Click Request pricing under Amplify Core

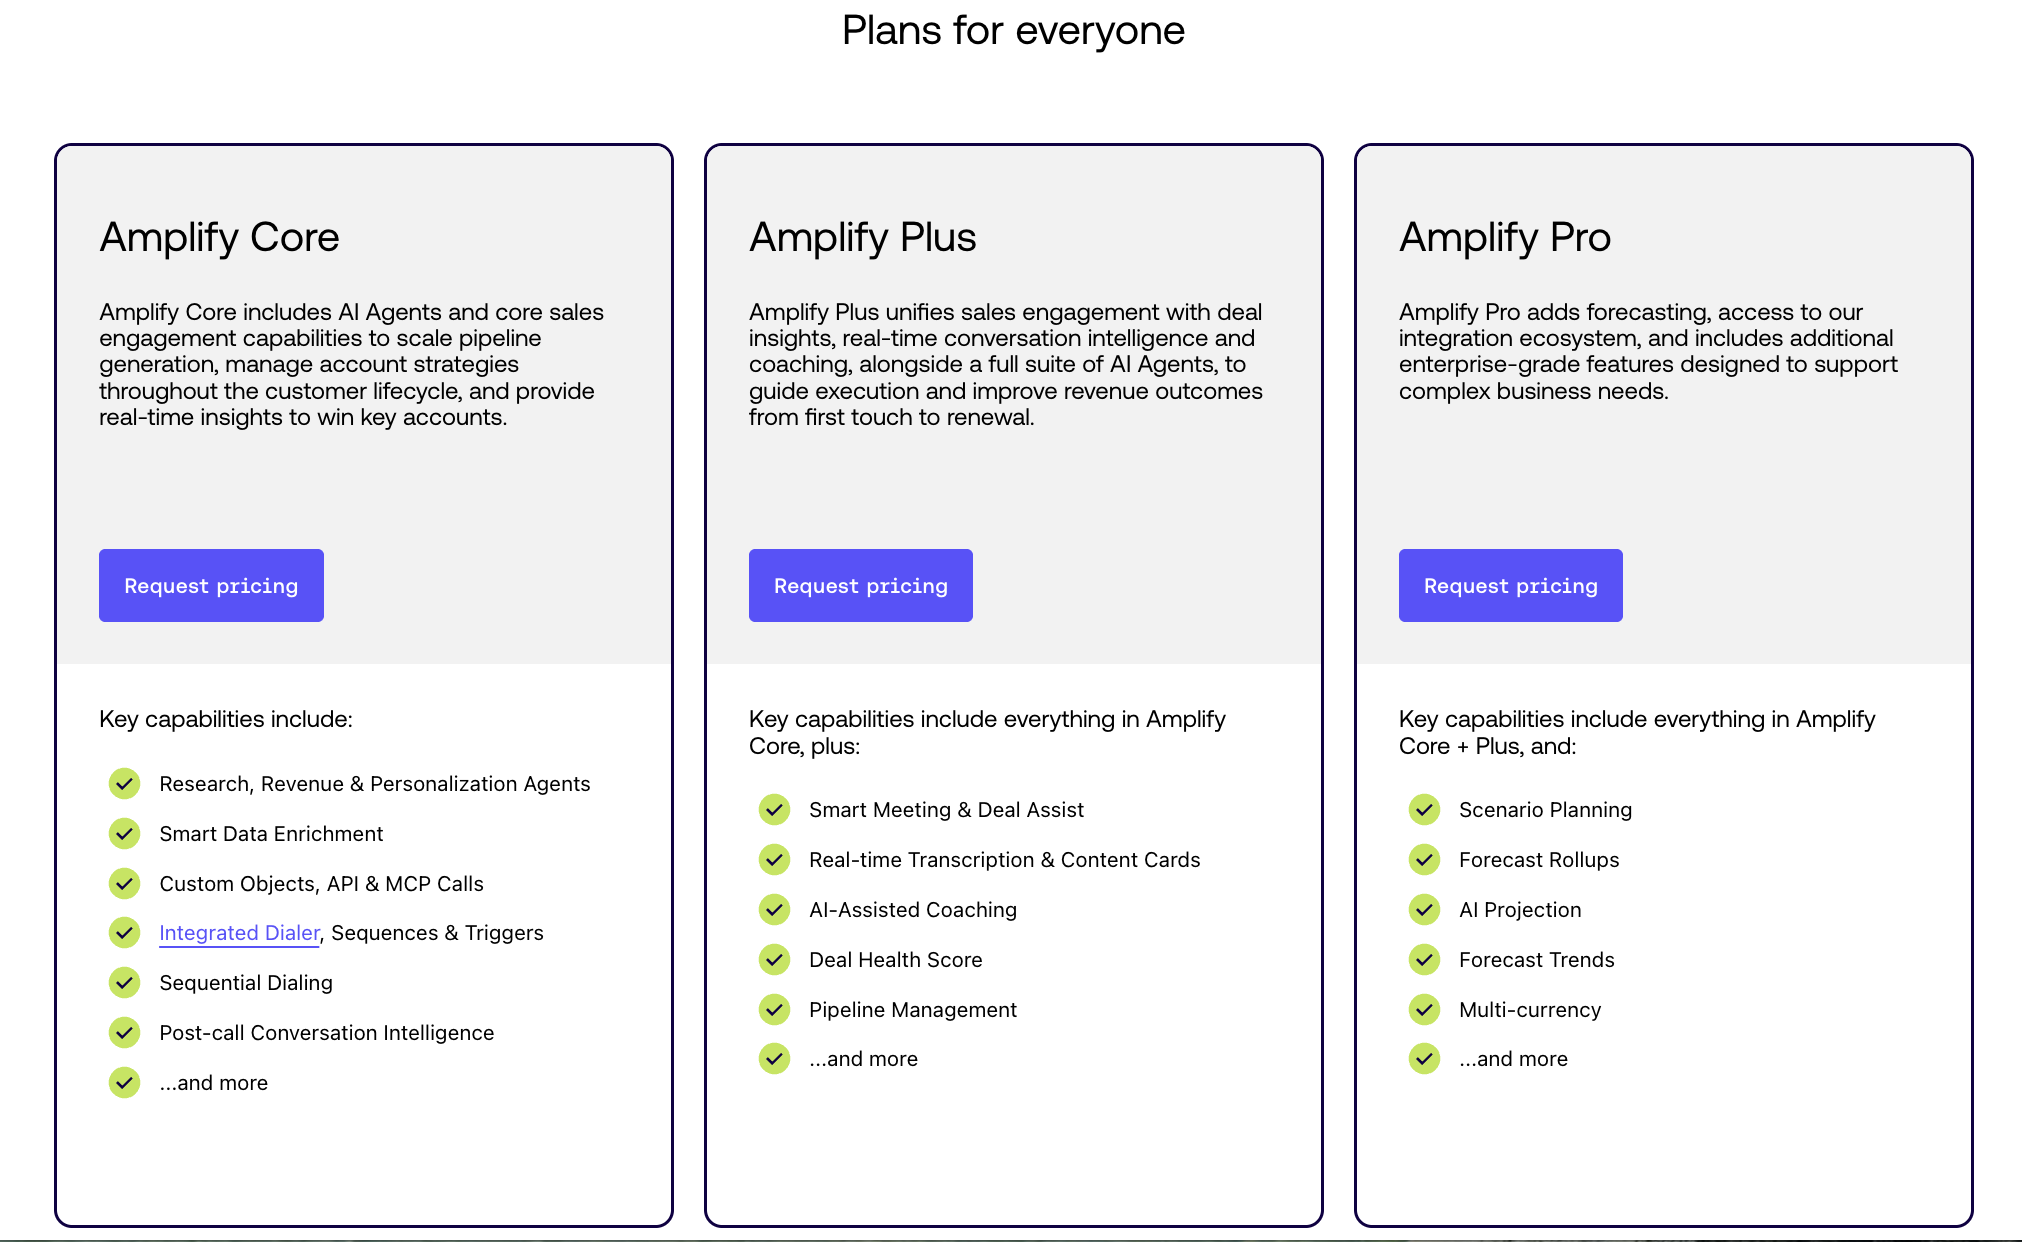click(210, 585)
